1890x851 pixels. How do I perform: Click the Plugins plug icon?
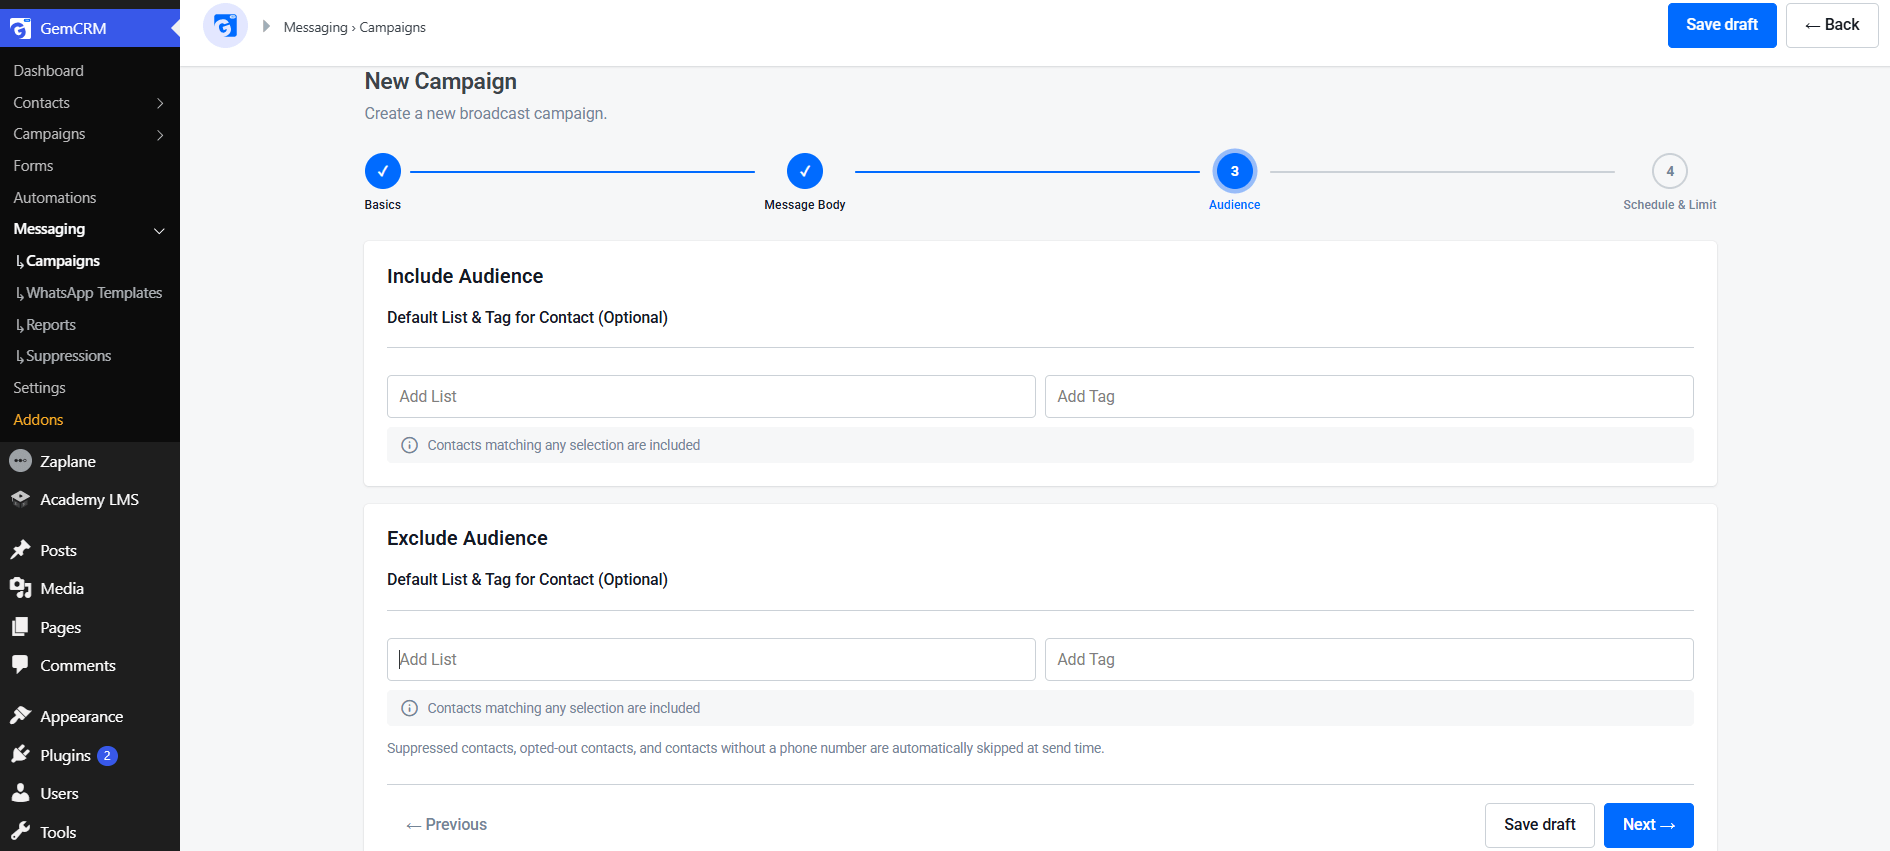tap(20, 755)
